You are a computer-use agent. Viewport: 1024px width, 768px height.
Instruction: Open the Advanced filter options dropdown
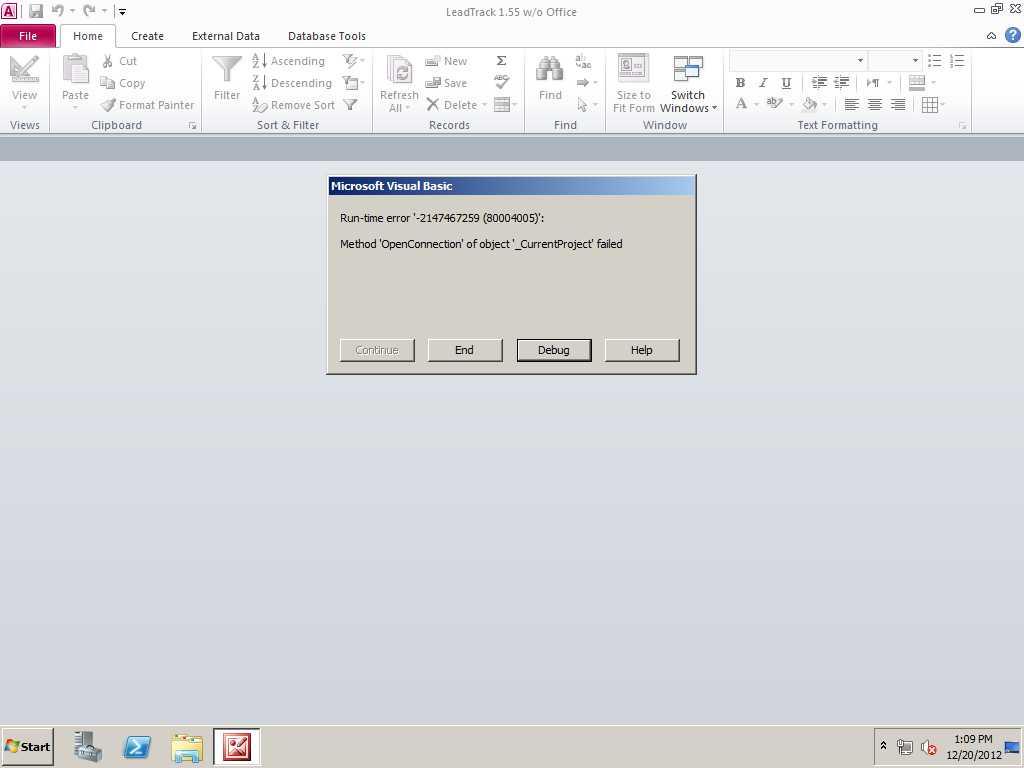coord(353,83)
